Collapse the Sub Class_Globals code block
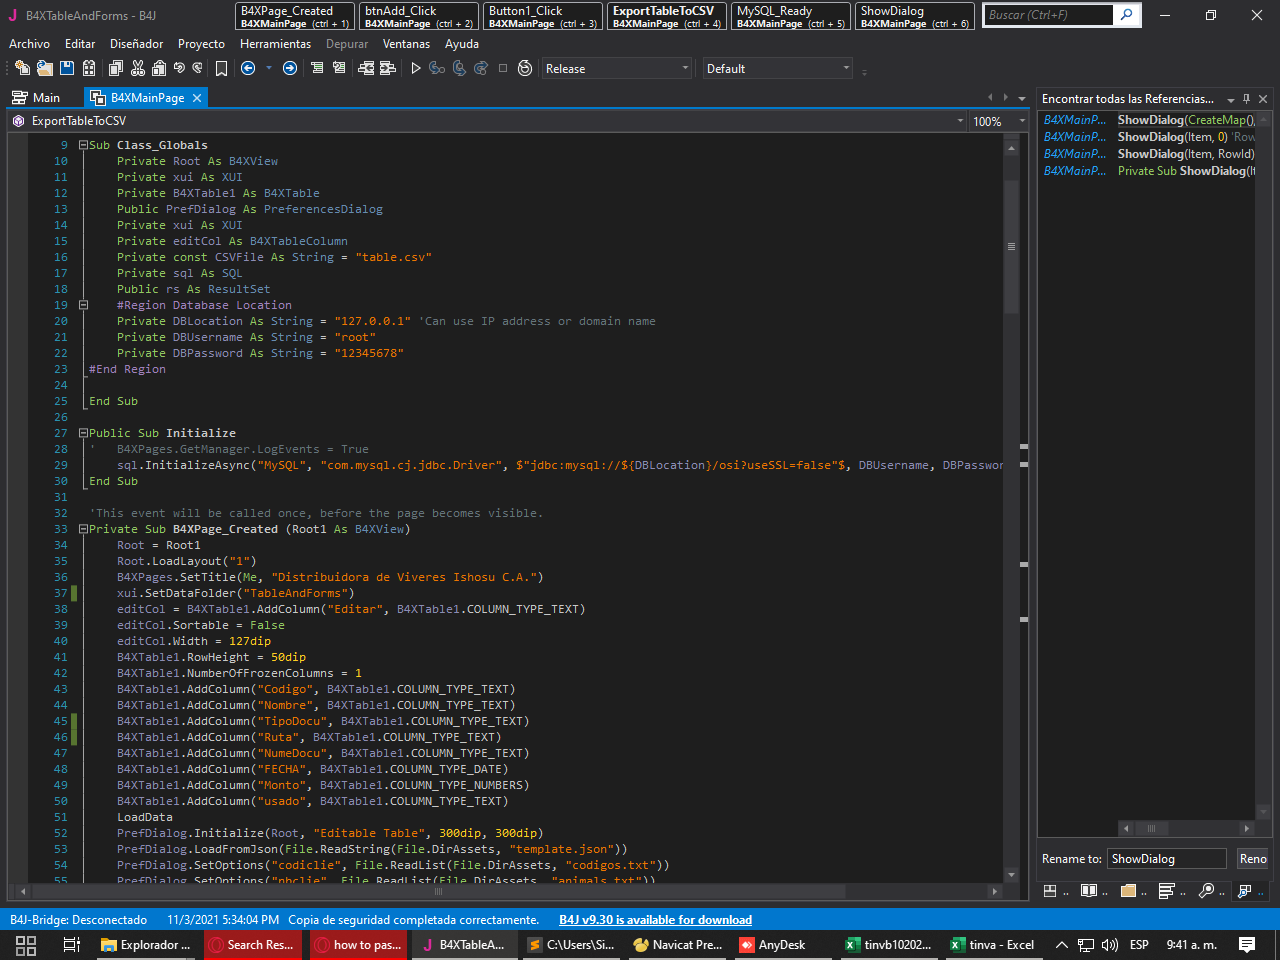The width and height of the screenshot is (1280, 960). pos(84,145)
